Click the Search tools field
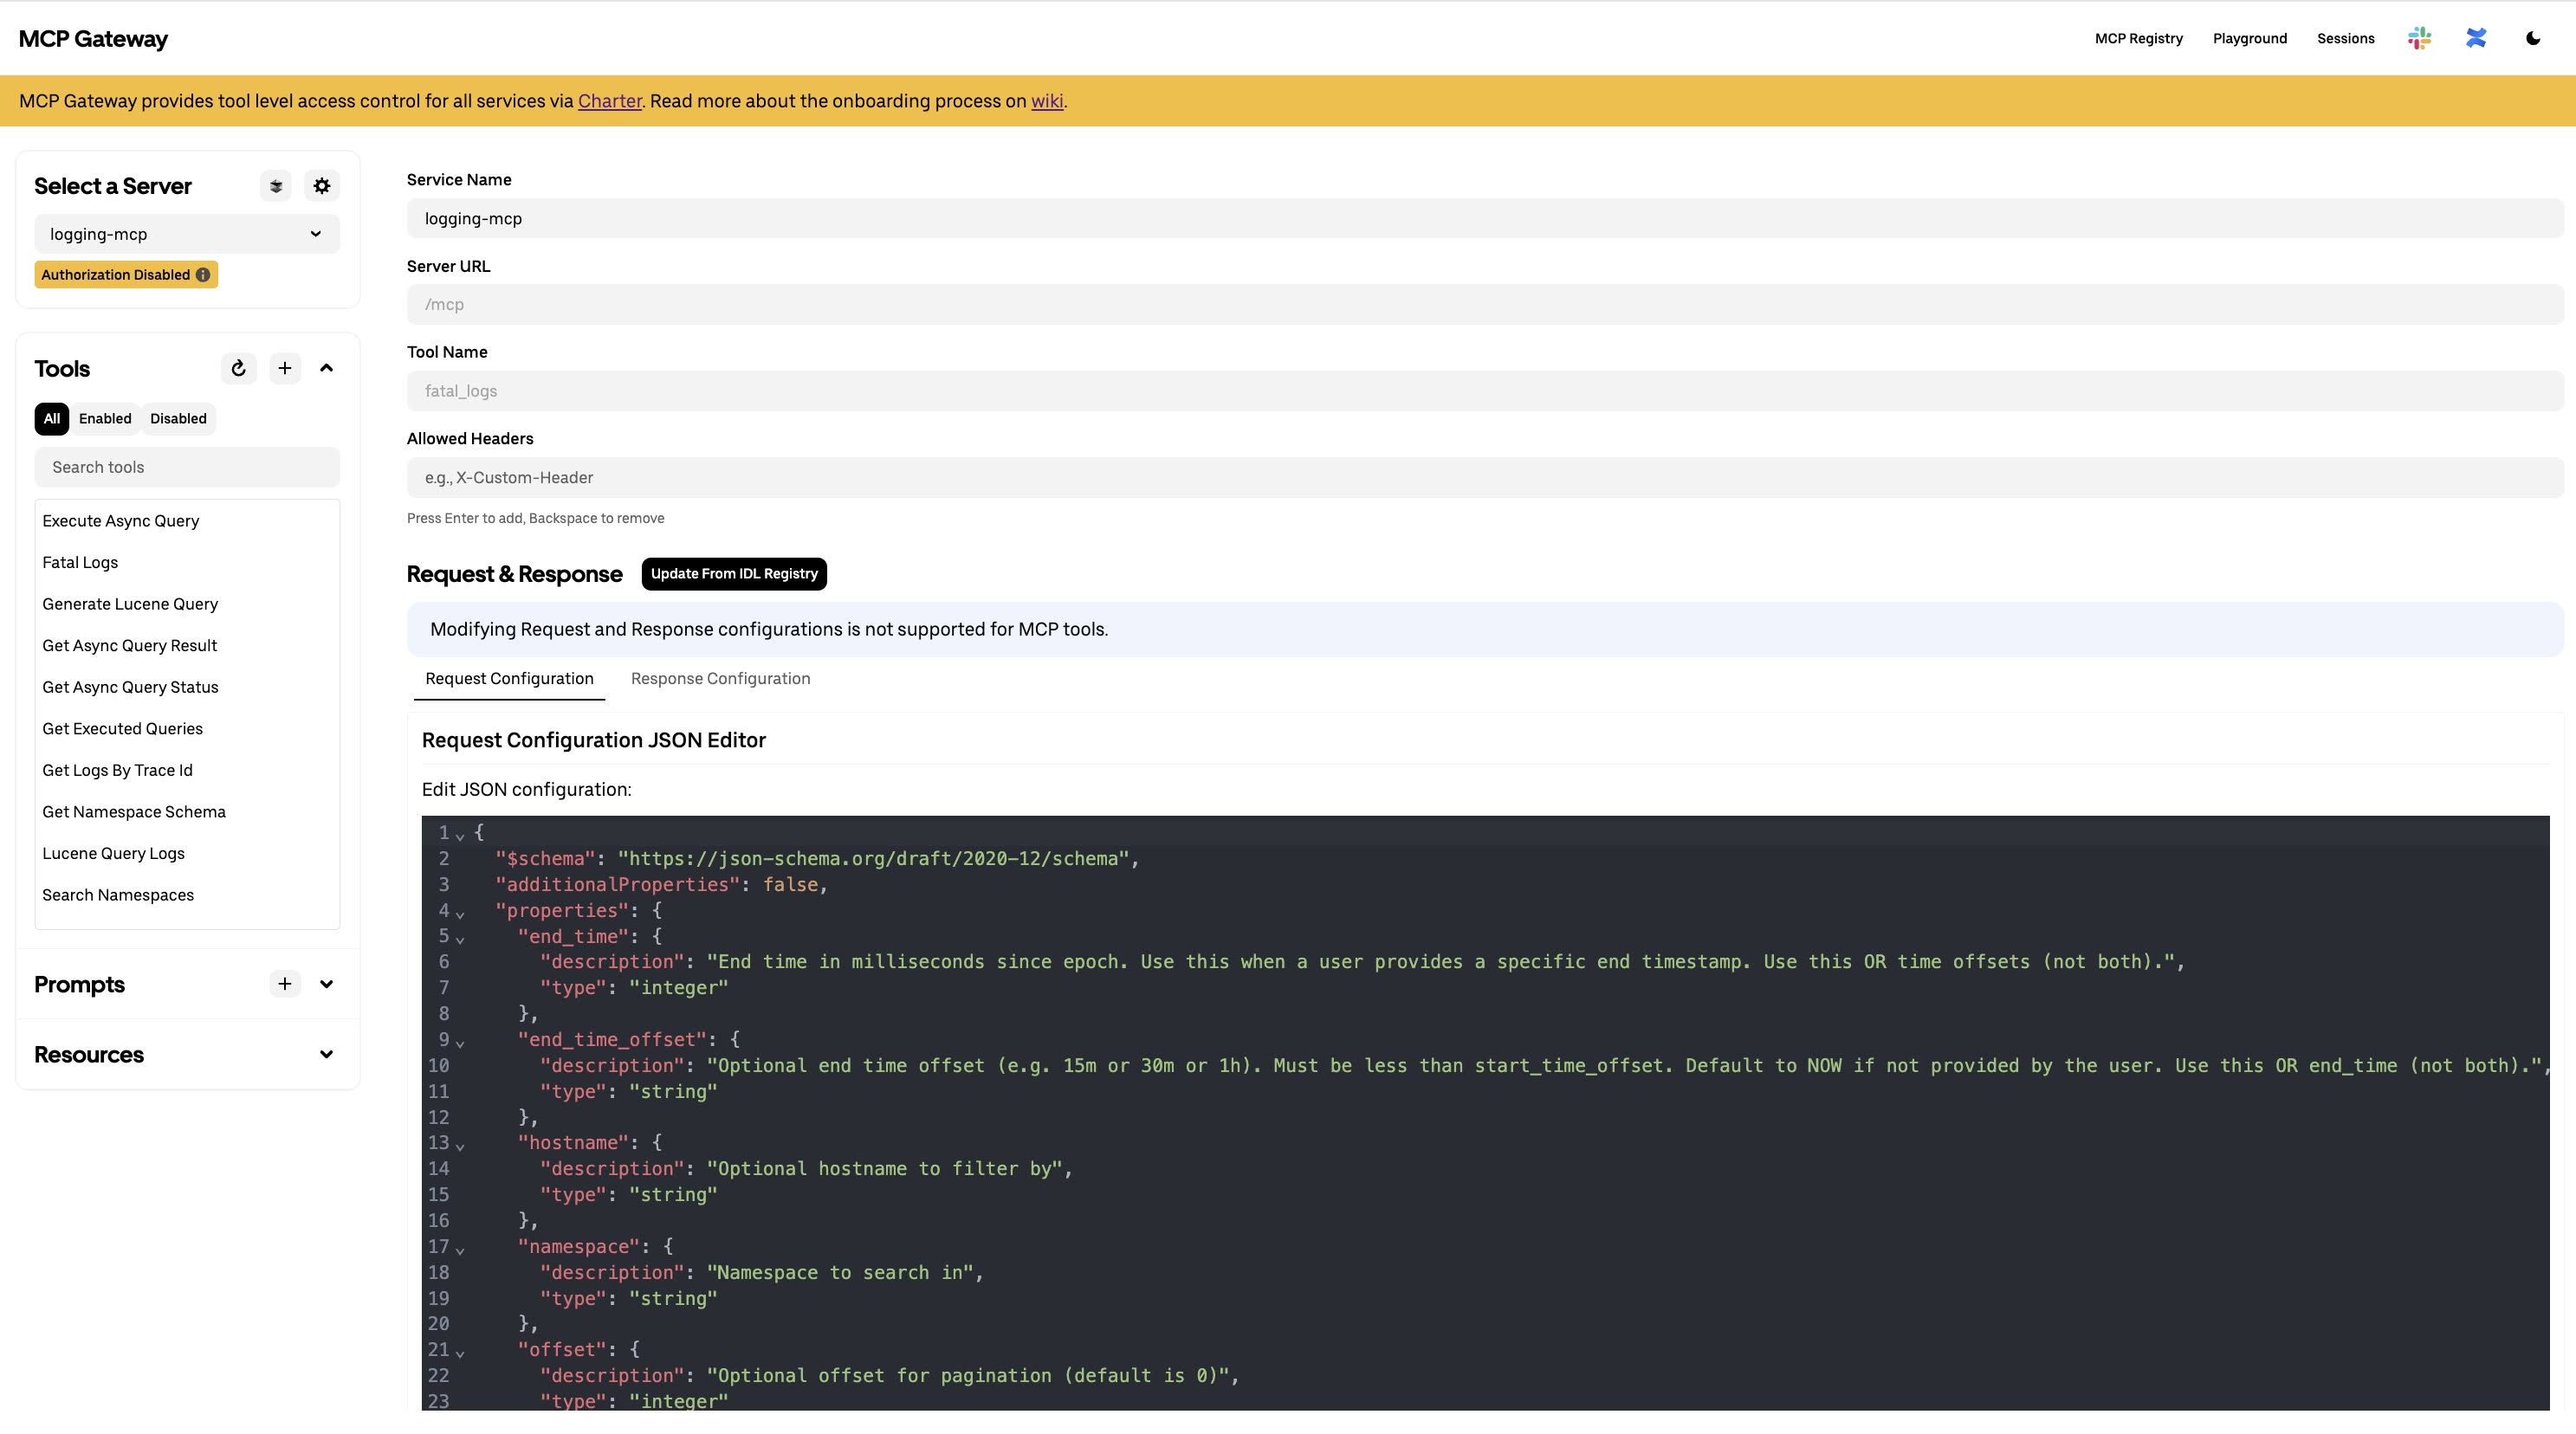 pyautogui.click(x=187, y=467)
